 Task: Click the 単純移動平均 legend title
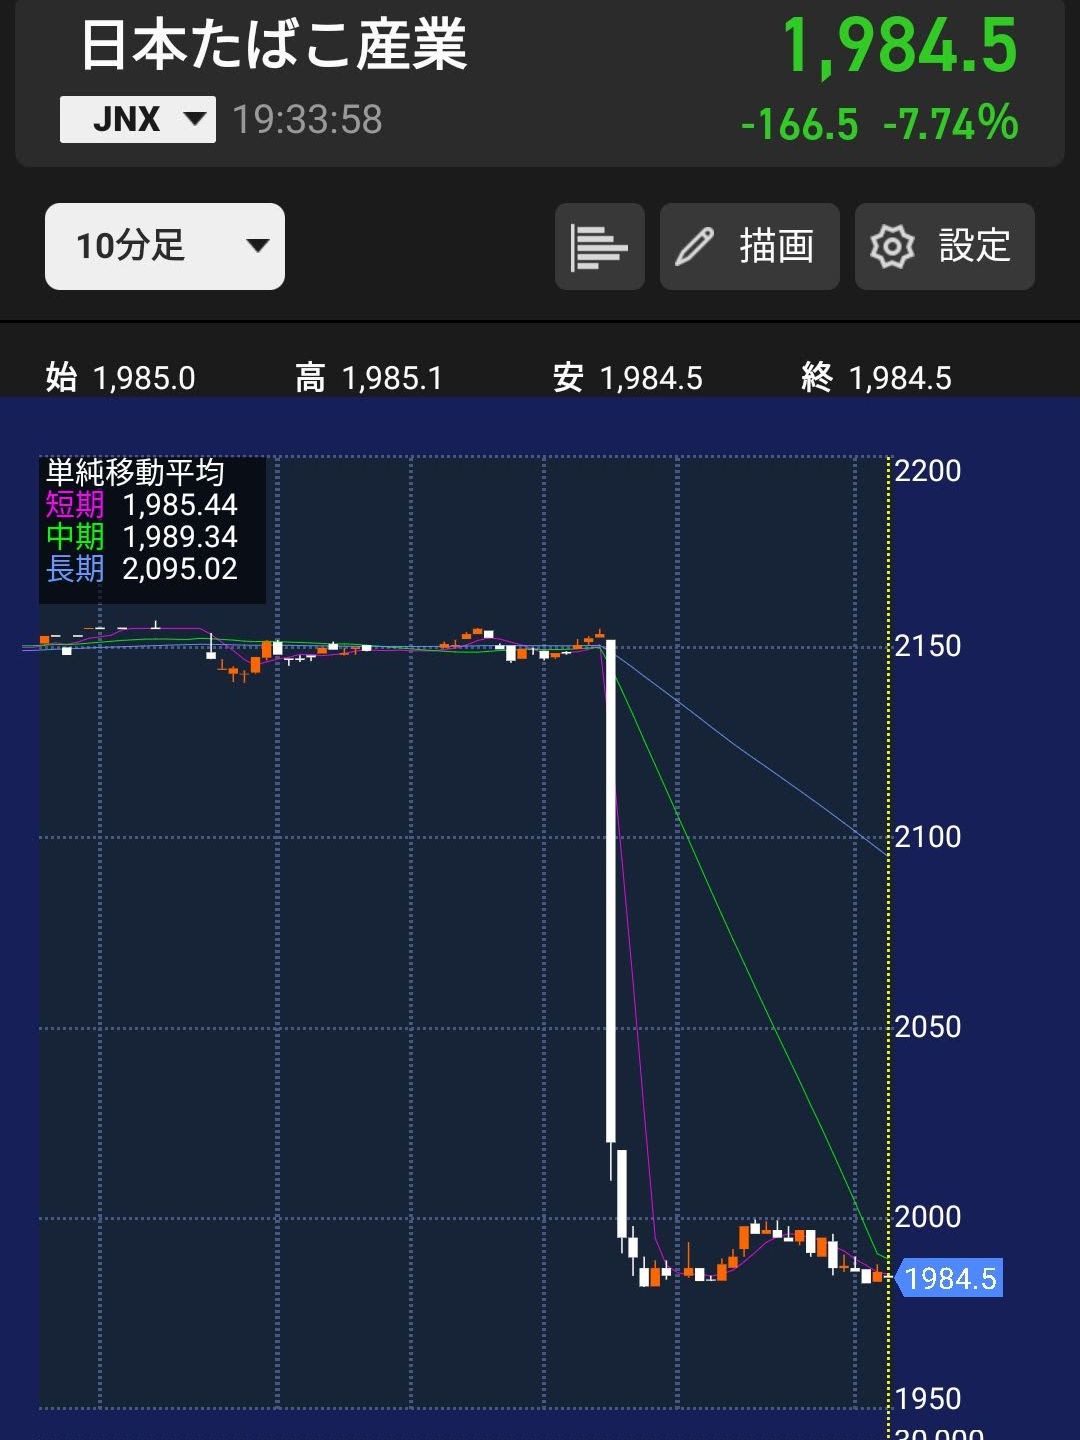(x=135, y=472)
